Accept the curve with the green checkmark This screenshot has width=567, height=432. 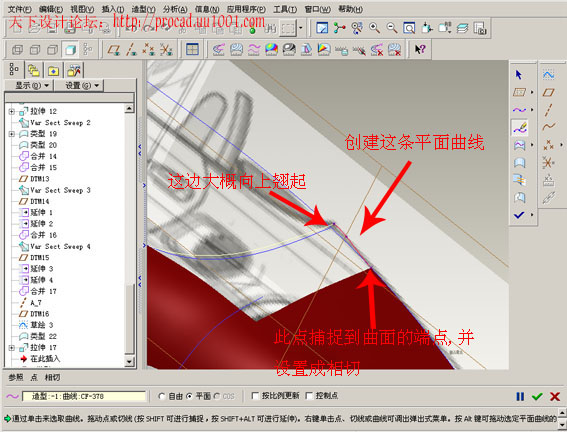[537, 397]
